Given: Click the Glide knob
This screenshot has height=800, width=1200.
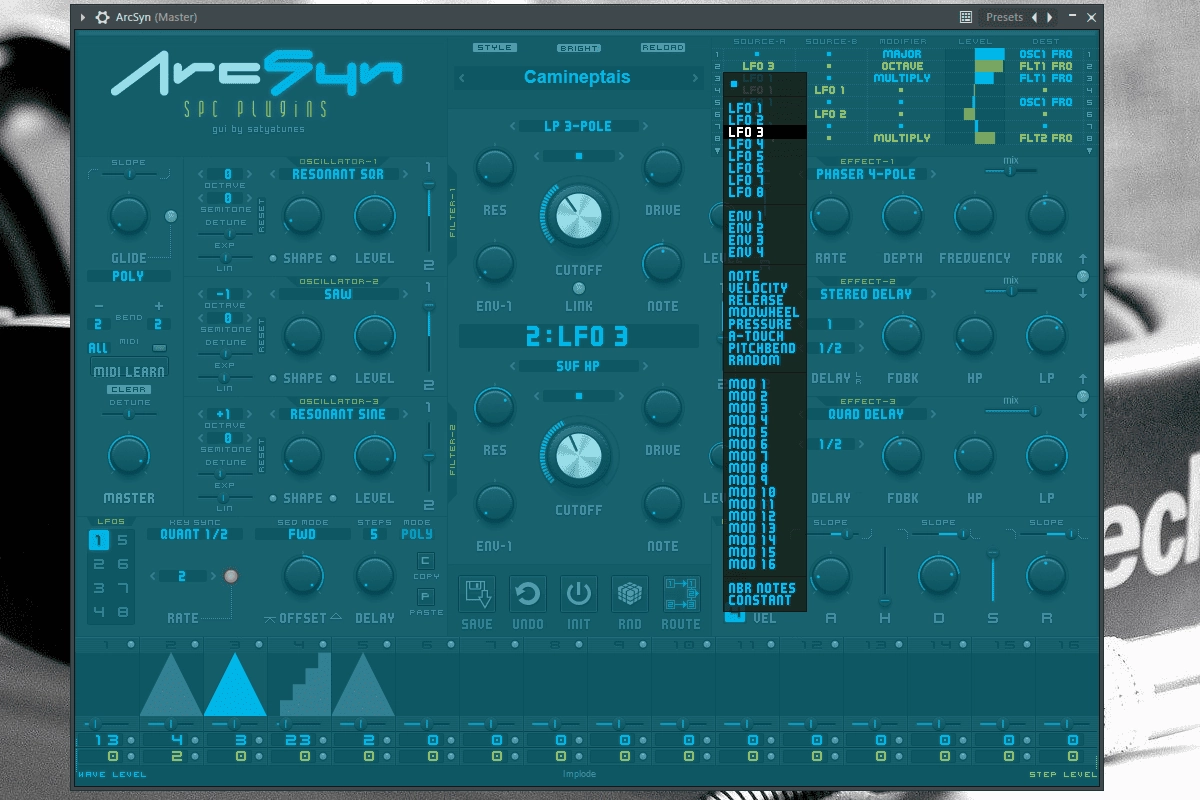Looking at the screenshot, I should pos(128,217).
